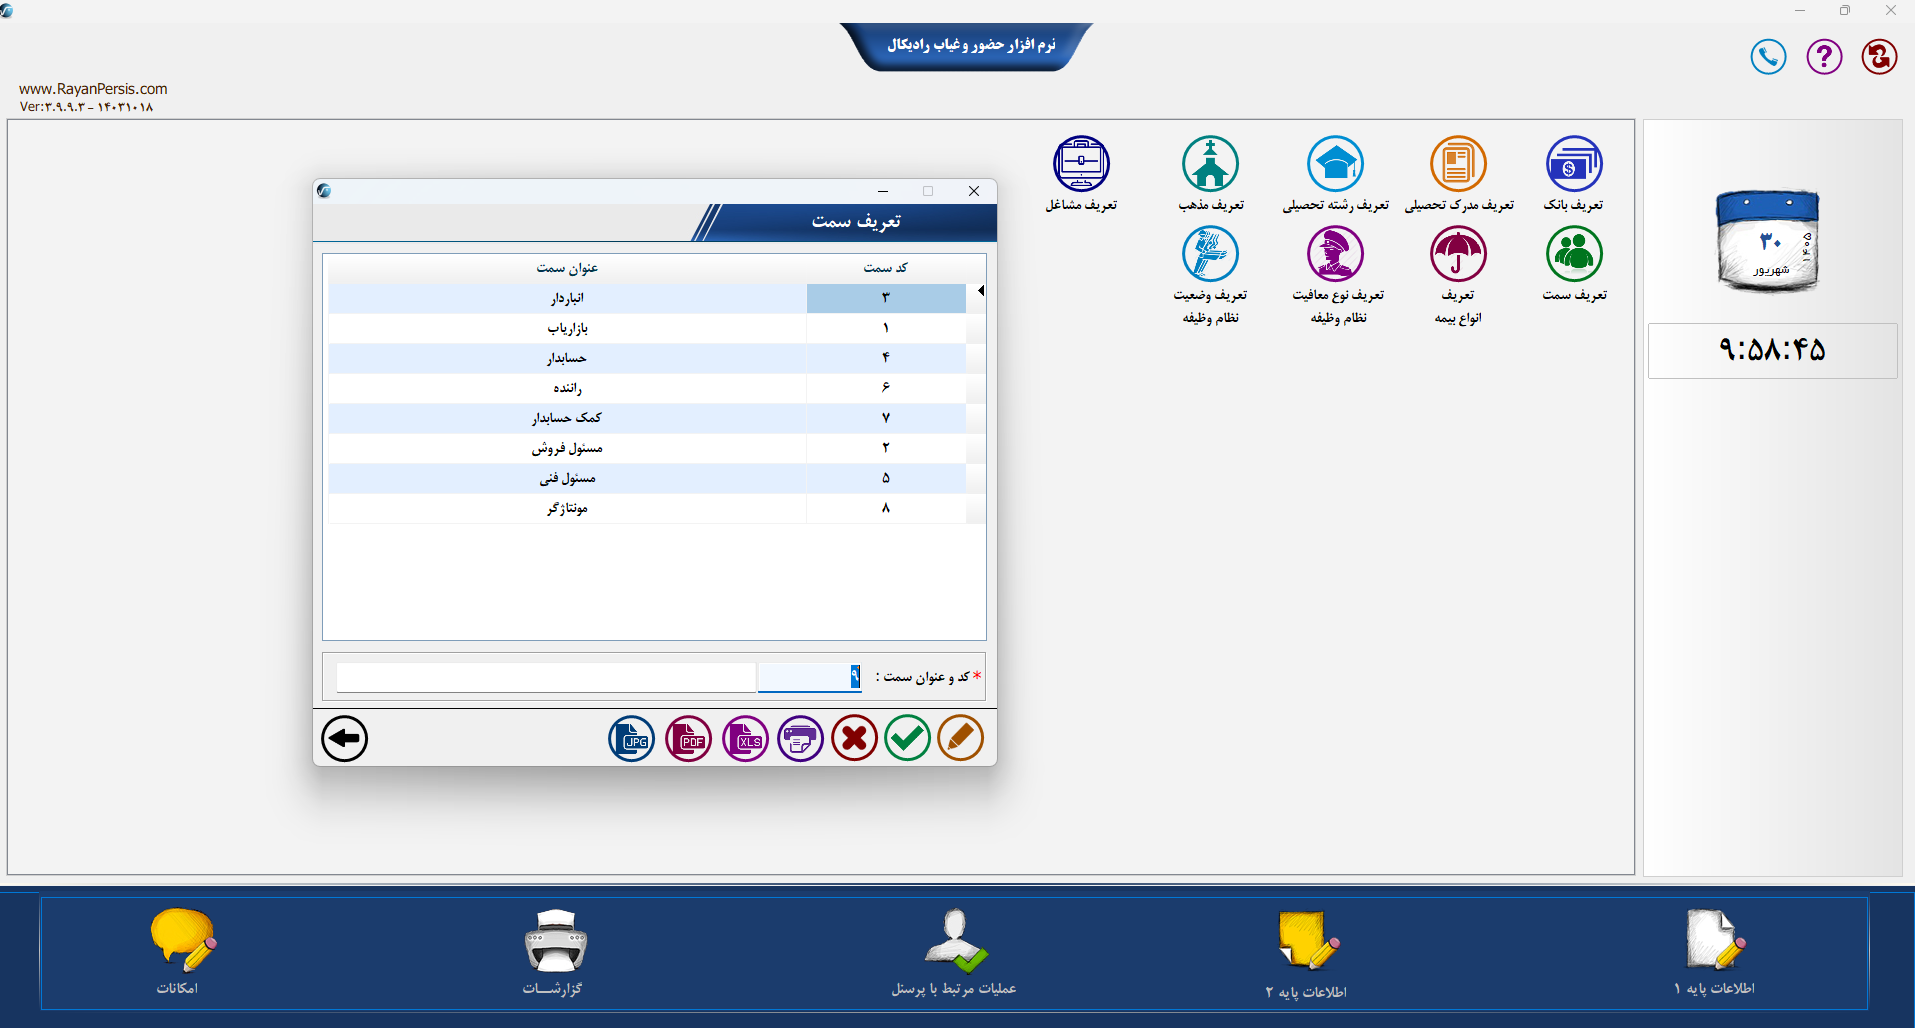This screenshot has width=1915, height=1028.
Task: Open the تعریف مدرک تحصیلی icon
Action: click(x=1458, y=164)
